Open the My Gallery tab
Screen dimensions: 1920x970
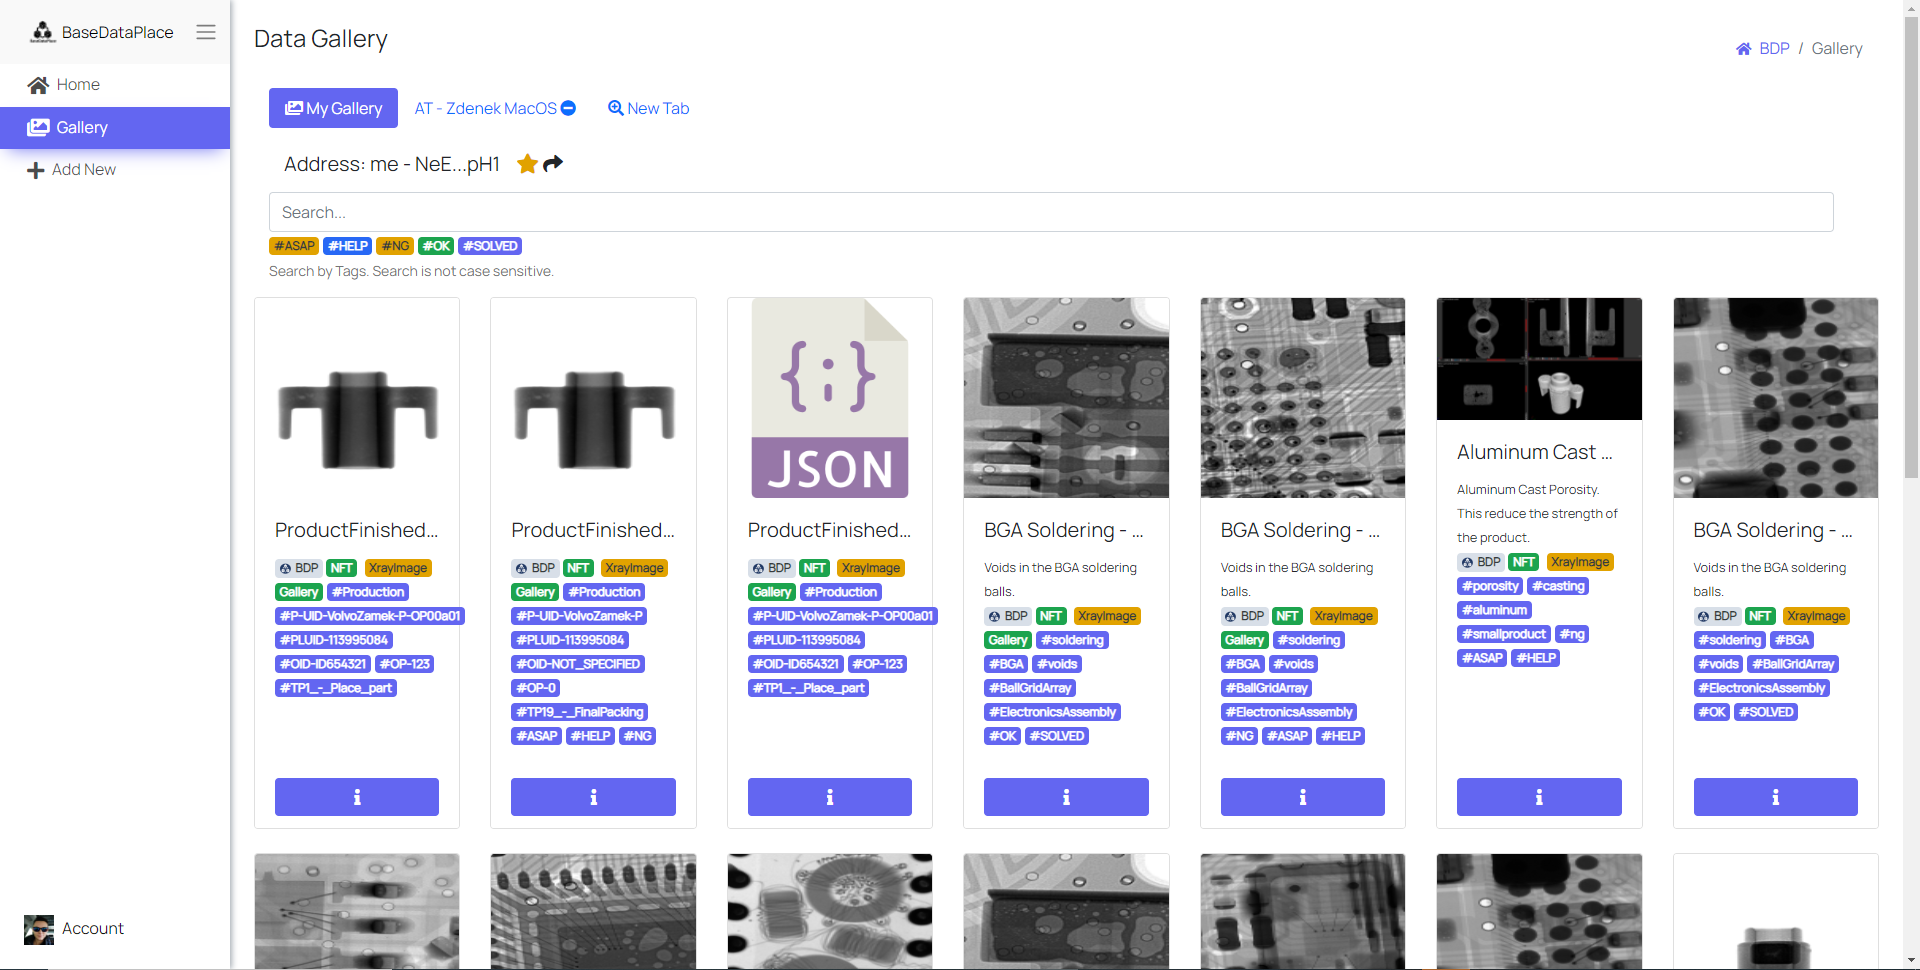(x=333, y=108)
